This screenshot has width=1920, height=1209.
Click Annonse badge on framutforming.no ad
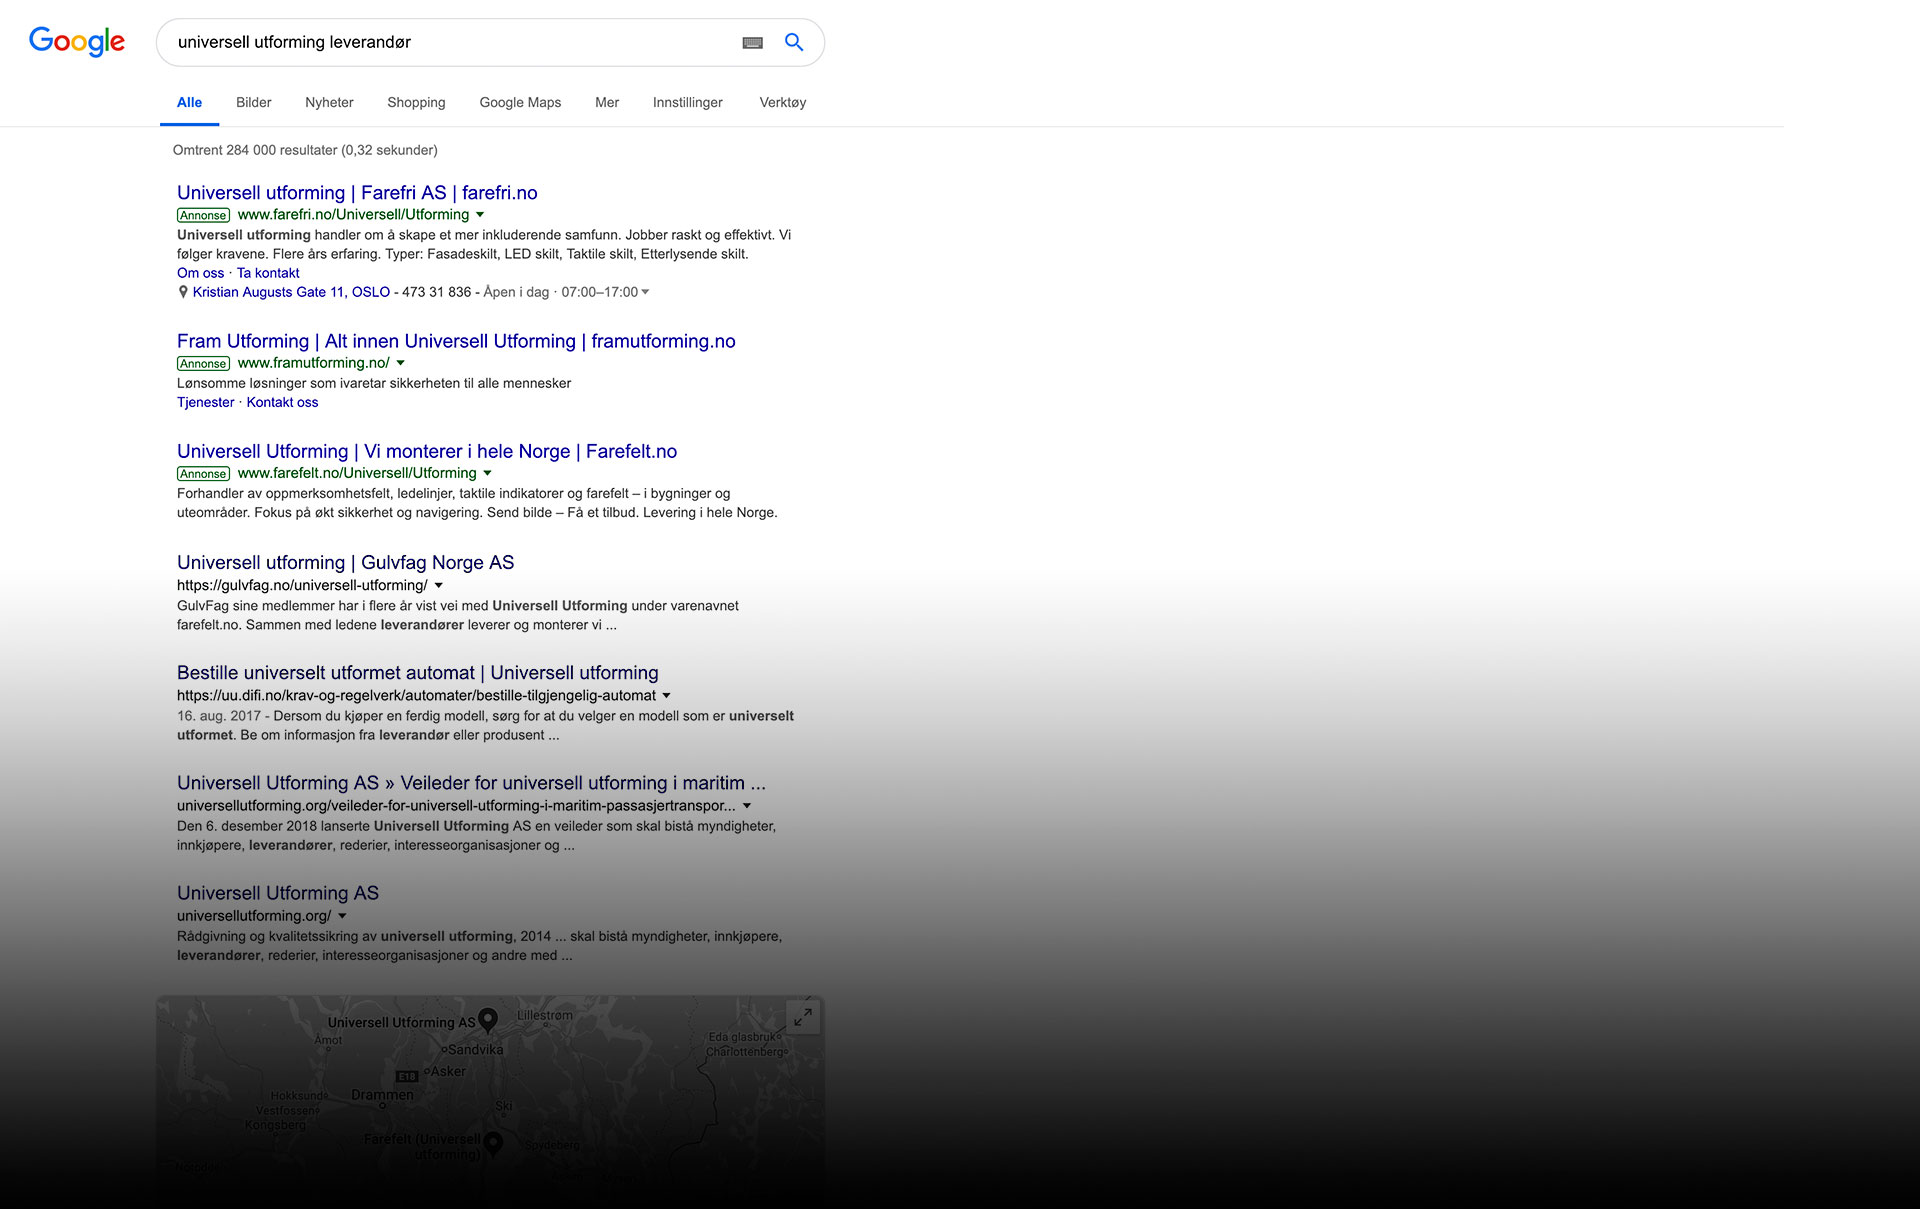click(x=204, y=363)
